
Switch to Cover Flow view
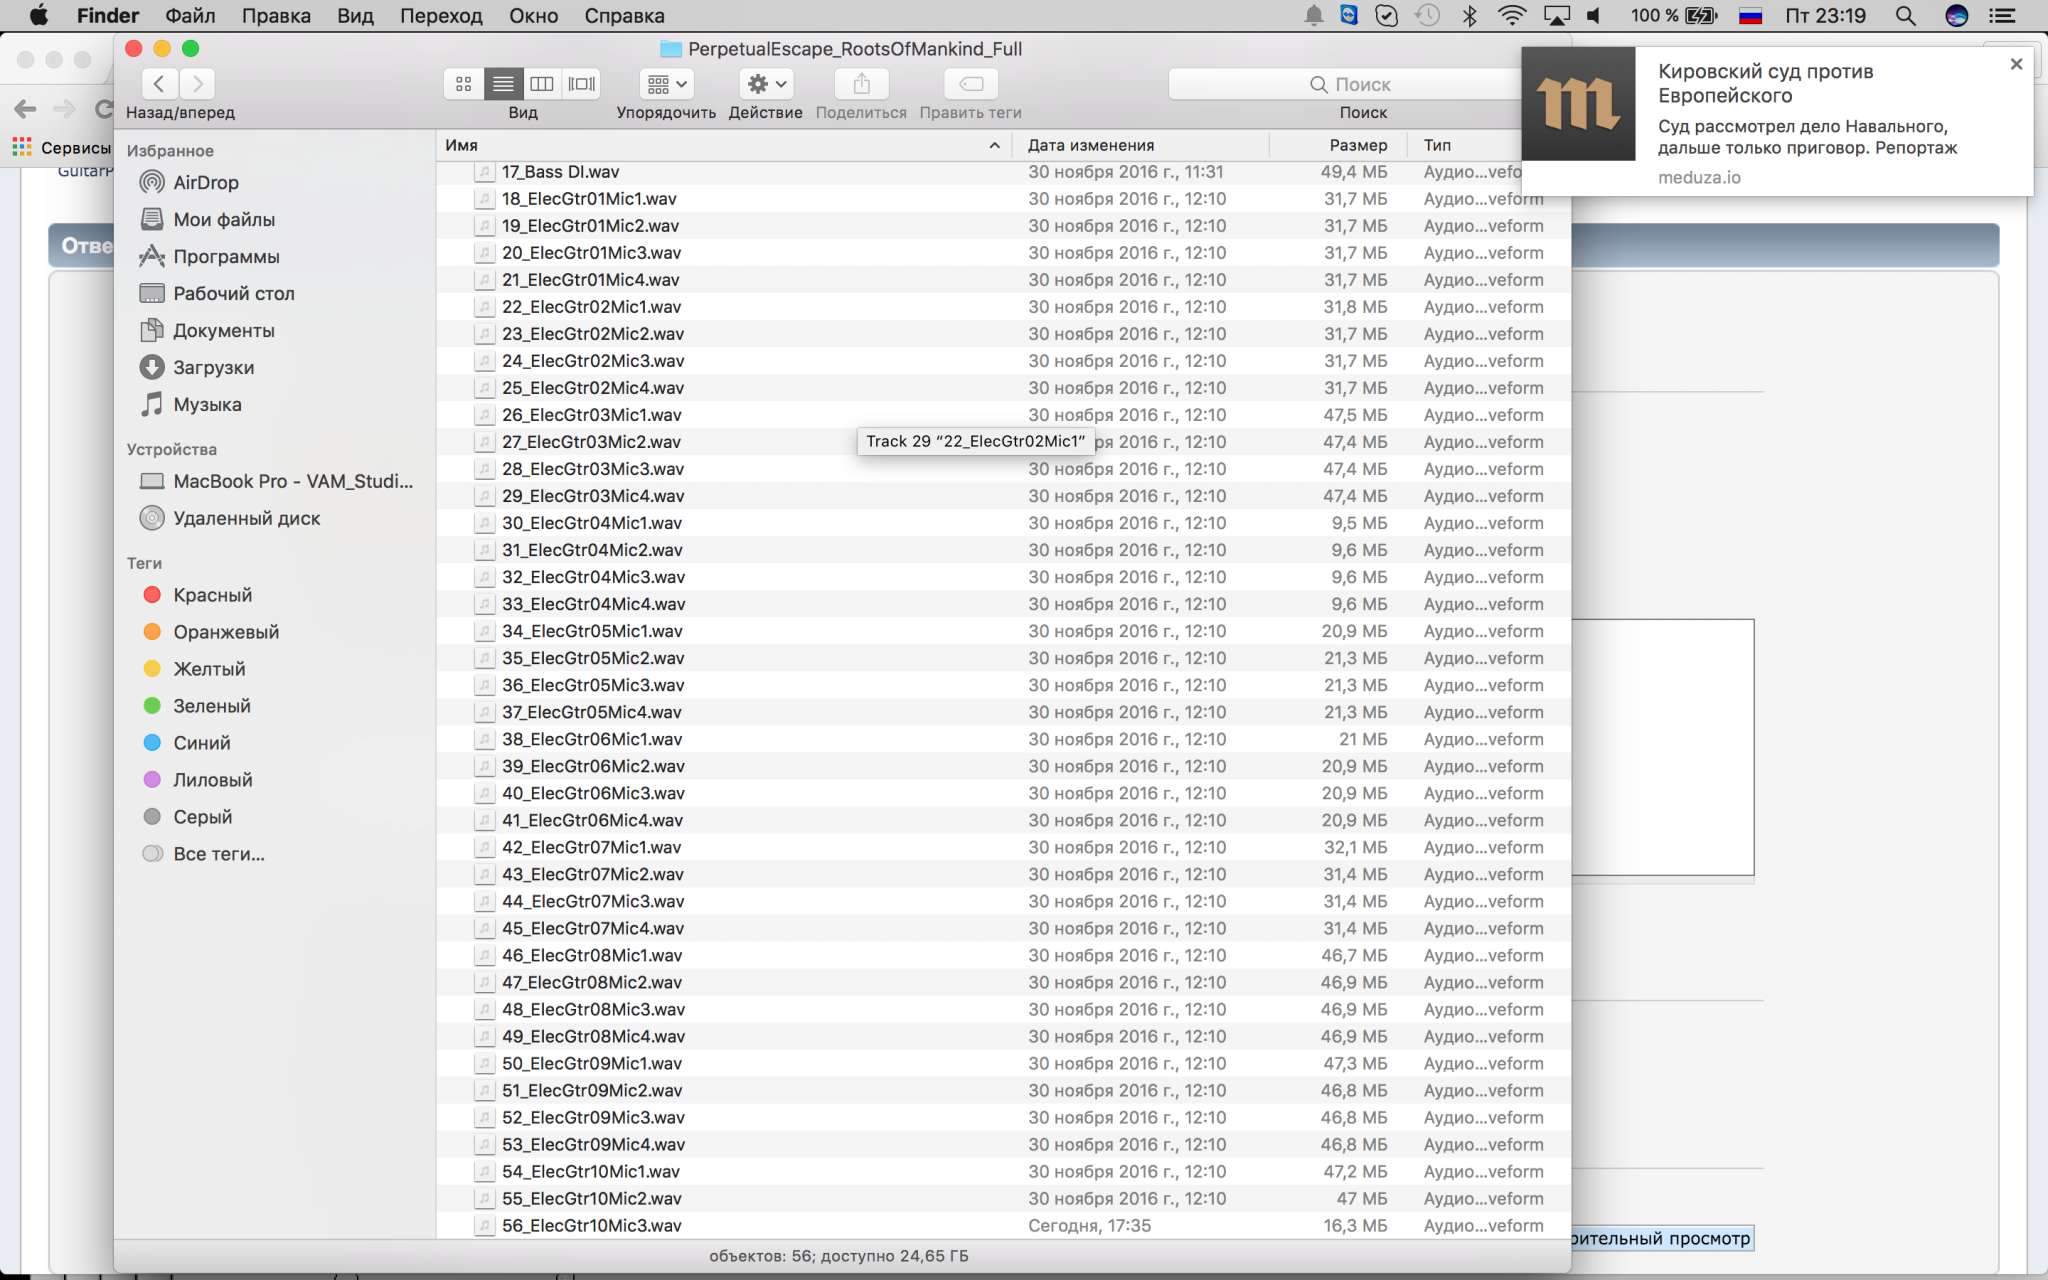[582, 84]
